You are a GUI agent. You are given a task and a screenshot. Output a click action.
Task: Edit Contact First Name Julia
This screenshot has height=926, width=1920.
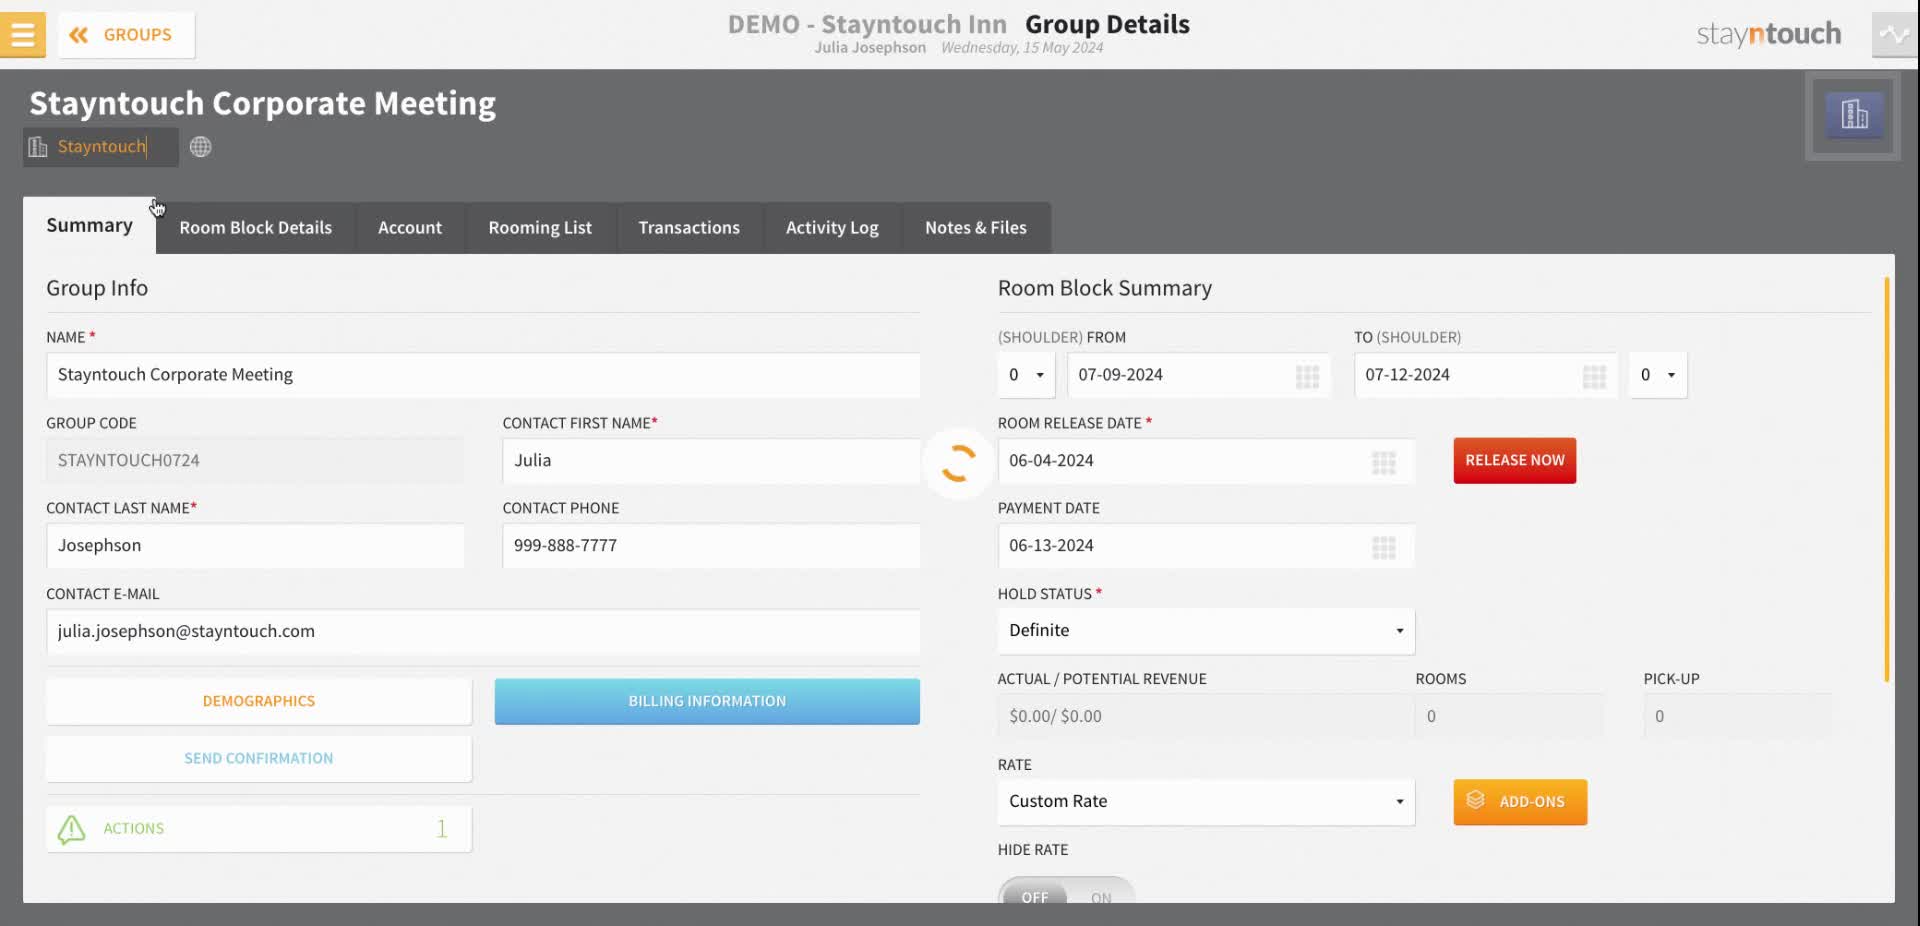pos(711,461)
